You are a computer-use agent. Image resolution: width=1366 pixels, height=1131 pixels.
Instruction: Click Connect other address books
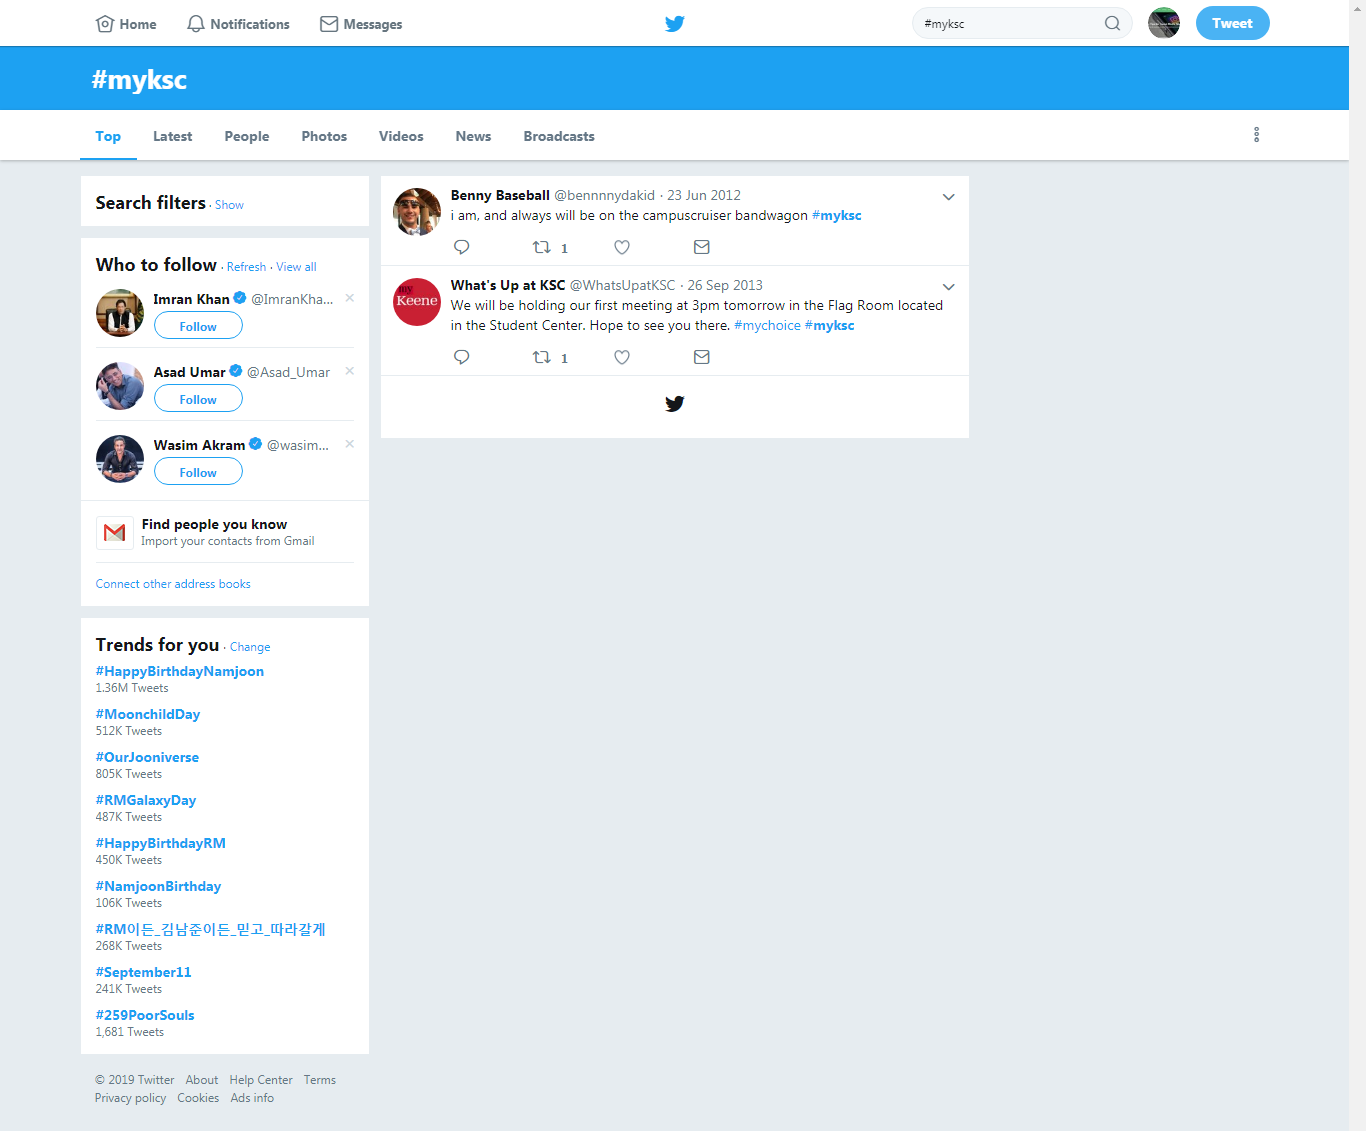click(x=173, y=584)
